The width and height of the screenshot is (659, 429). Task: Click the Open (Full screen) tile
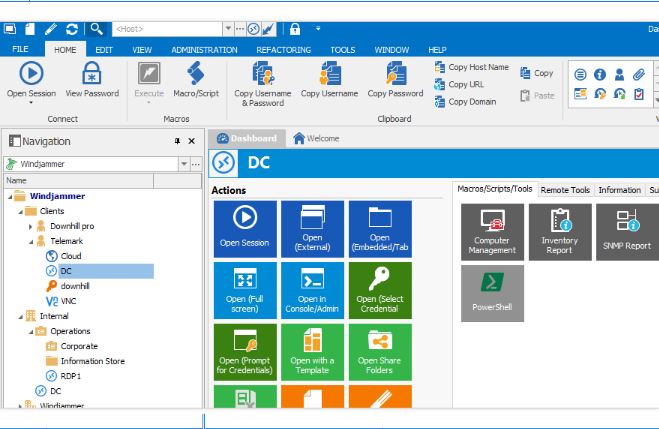click(x=245, y=290)
